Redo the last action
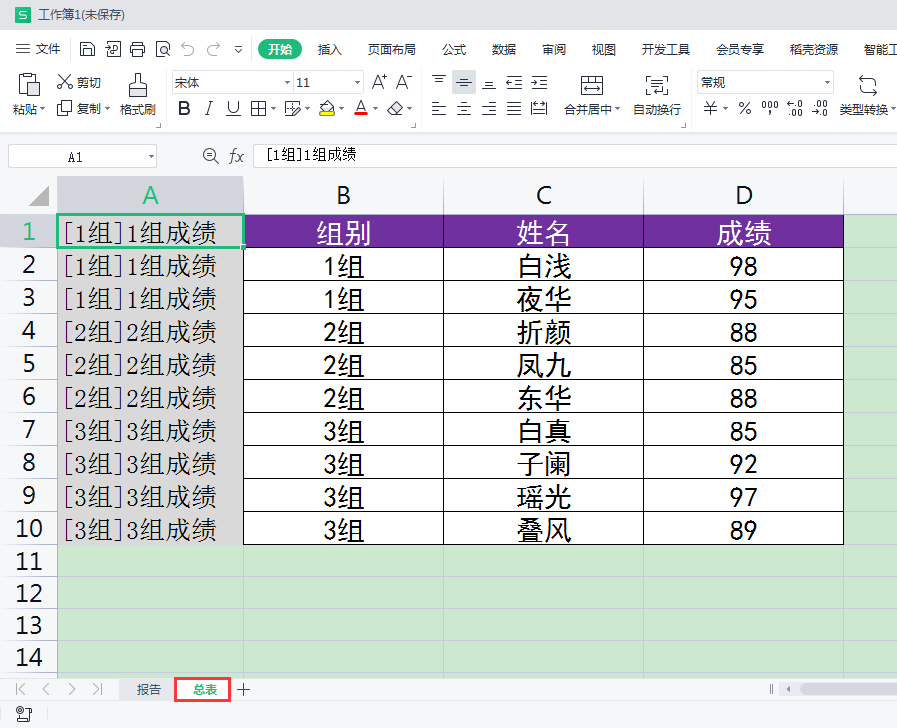The image size is (897, 728). coord(213,50)
